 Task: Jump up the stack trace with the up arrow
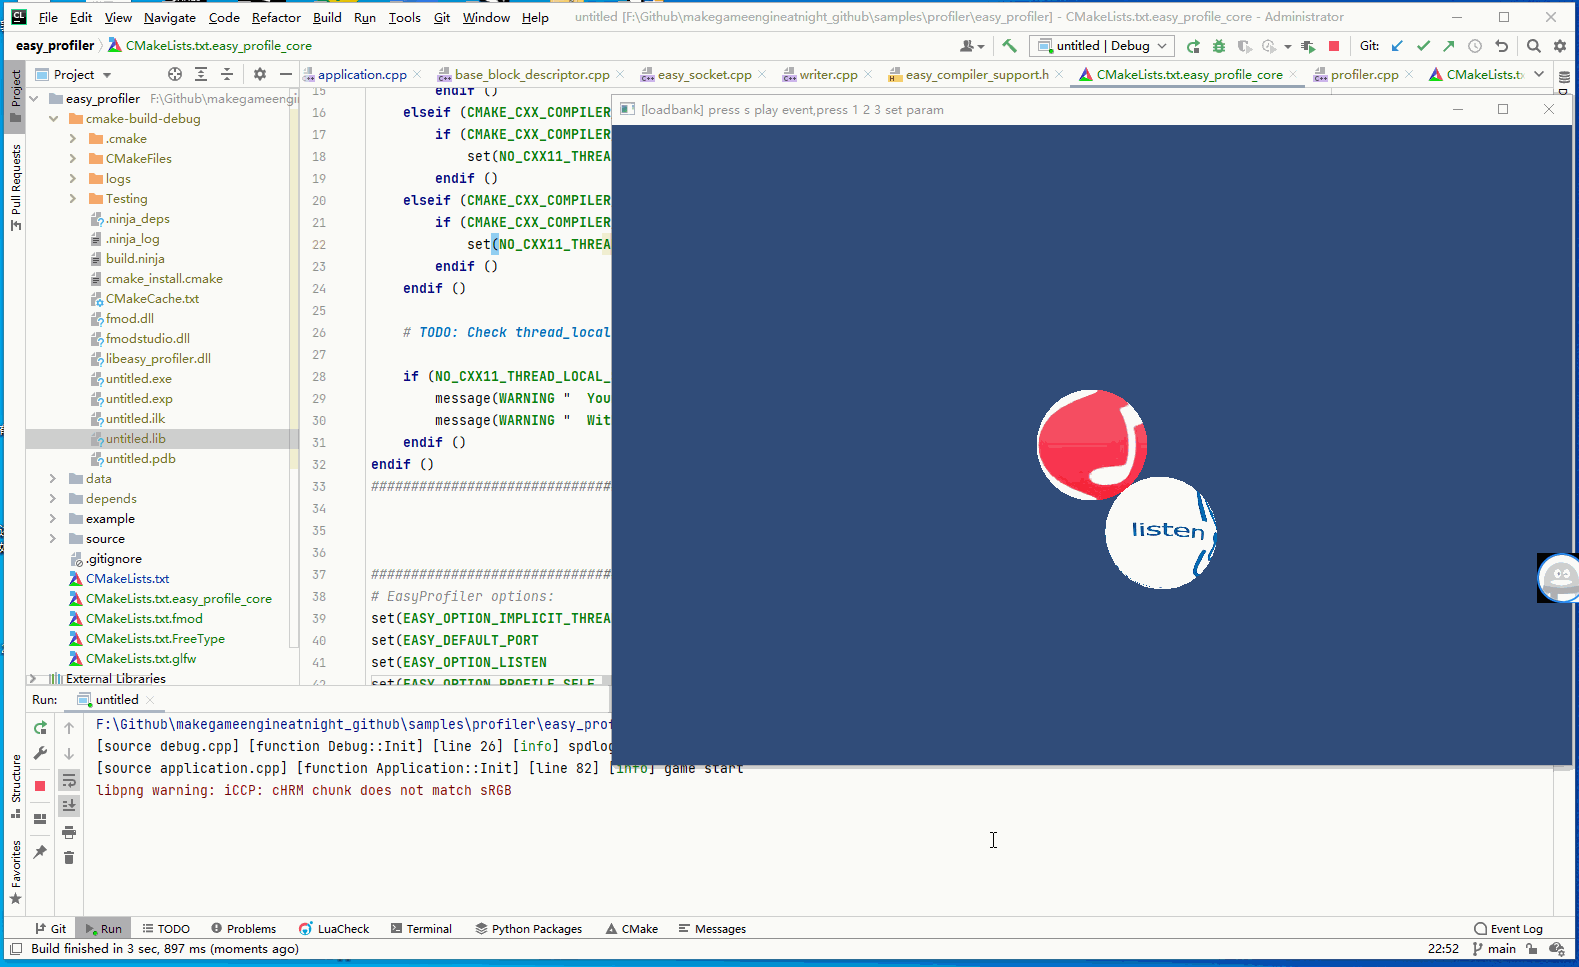coord(69,728)
